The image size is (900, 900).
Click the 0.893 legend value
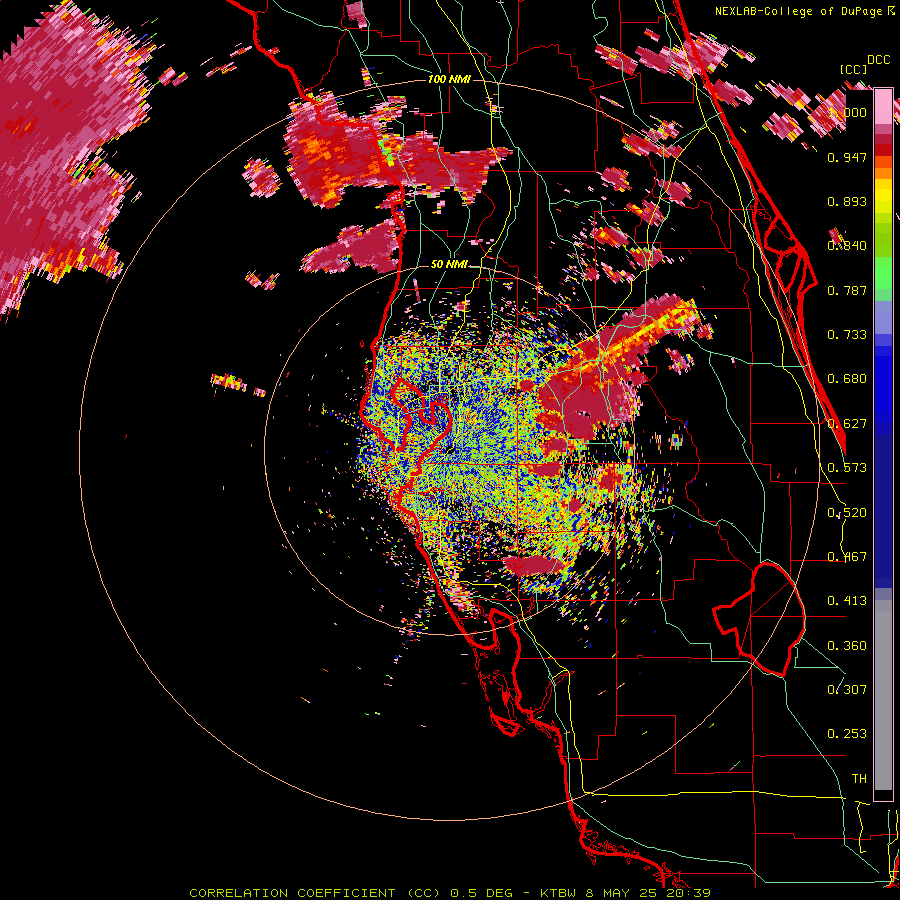point(847,201)
